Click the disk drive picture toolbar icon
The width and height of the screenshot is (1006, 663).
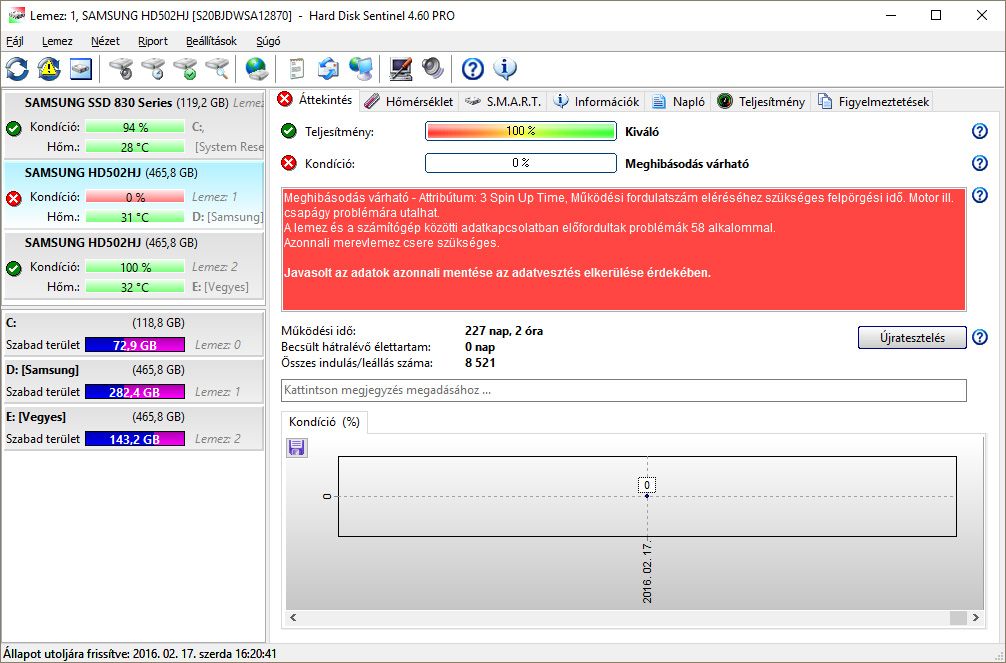[x=81, y=69]
